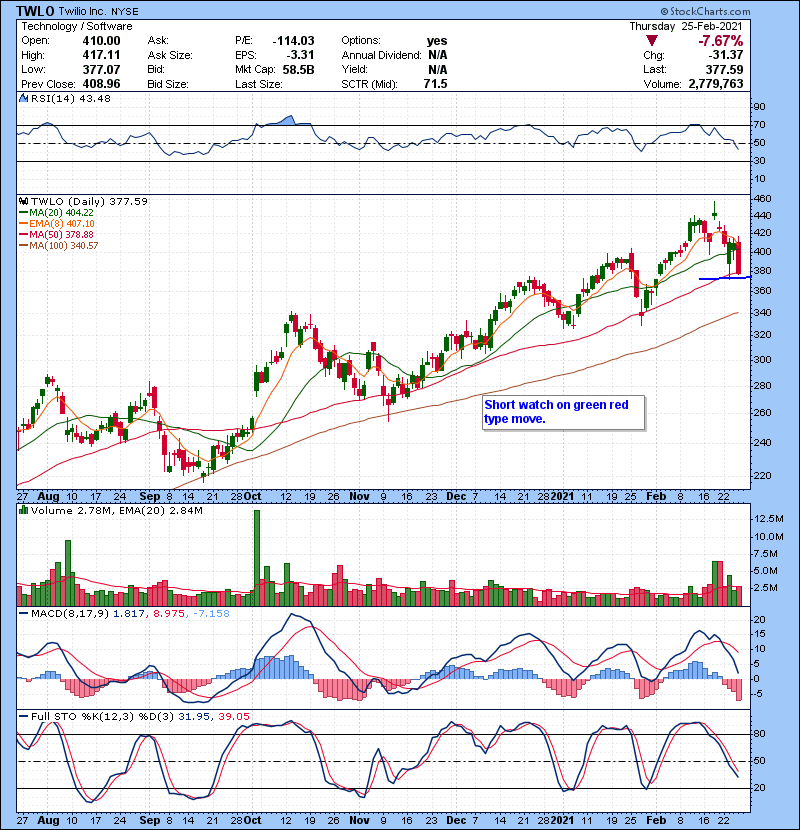Click the MACD signal value 8.975

pyautogui.click(x=169, y=614)
